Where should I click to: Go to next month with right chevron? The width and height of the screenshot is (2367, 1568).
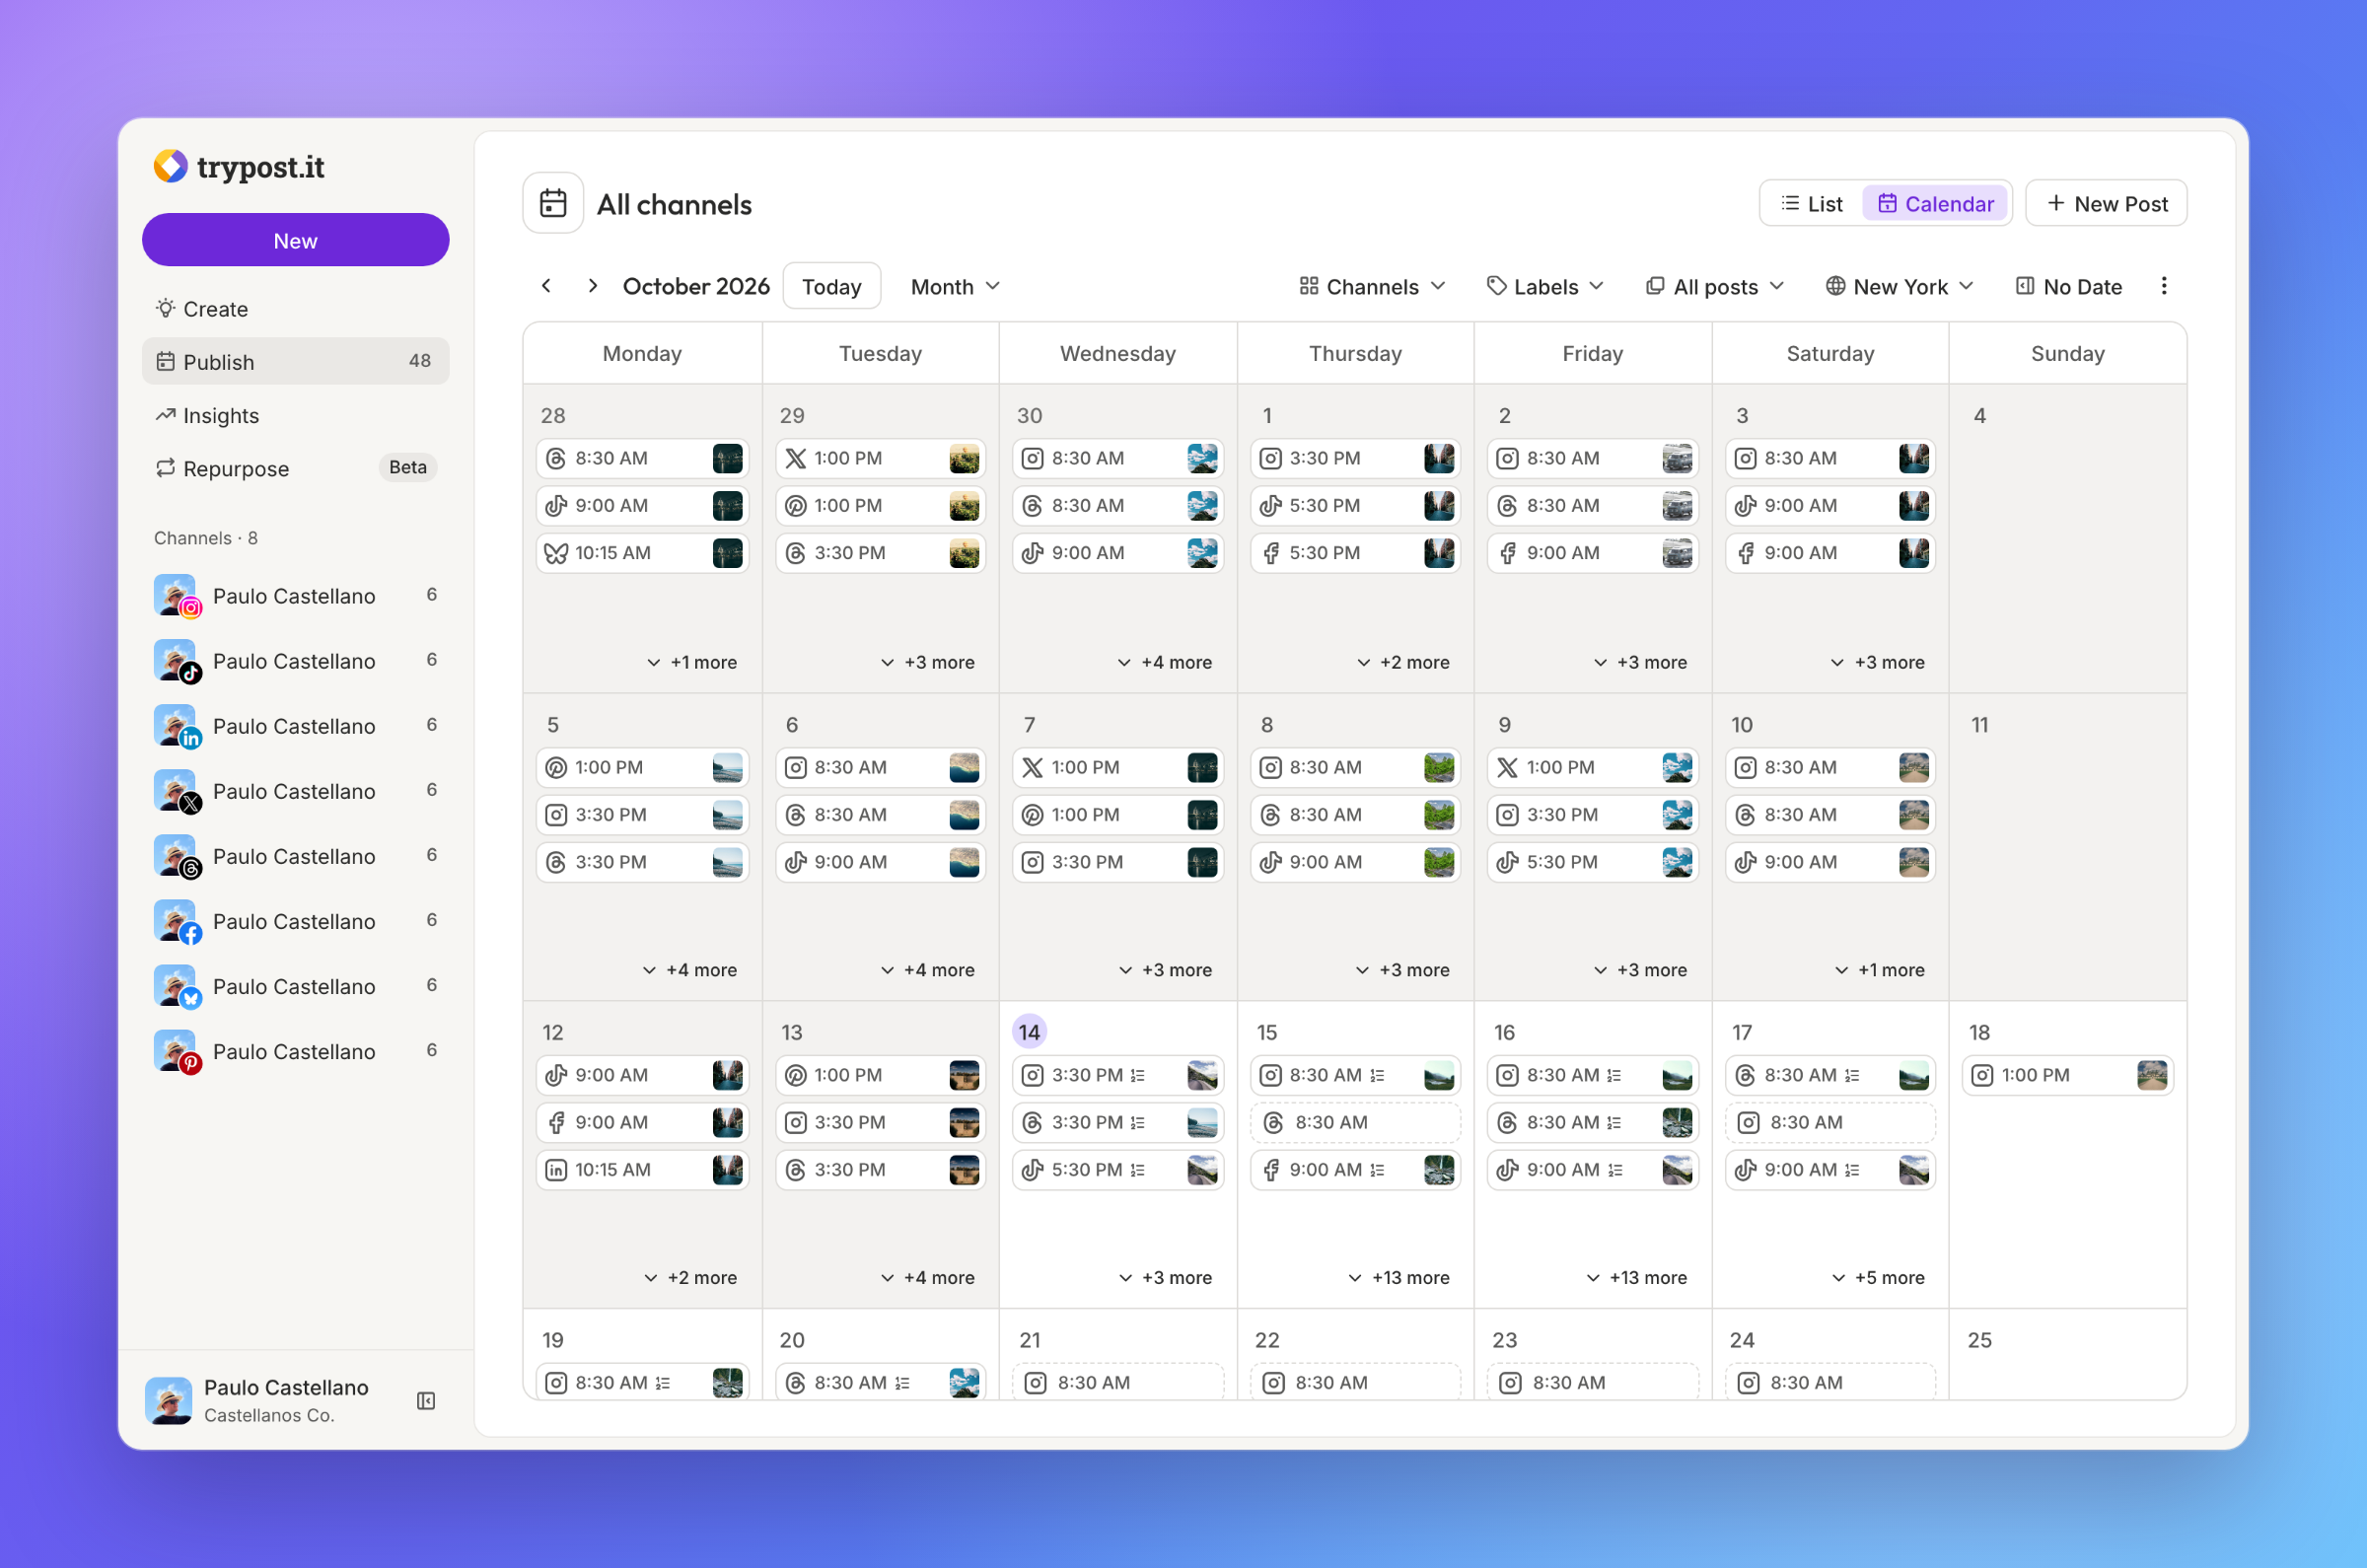(x=593, y=286)
